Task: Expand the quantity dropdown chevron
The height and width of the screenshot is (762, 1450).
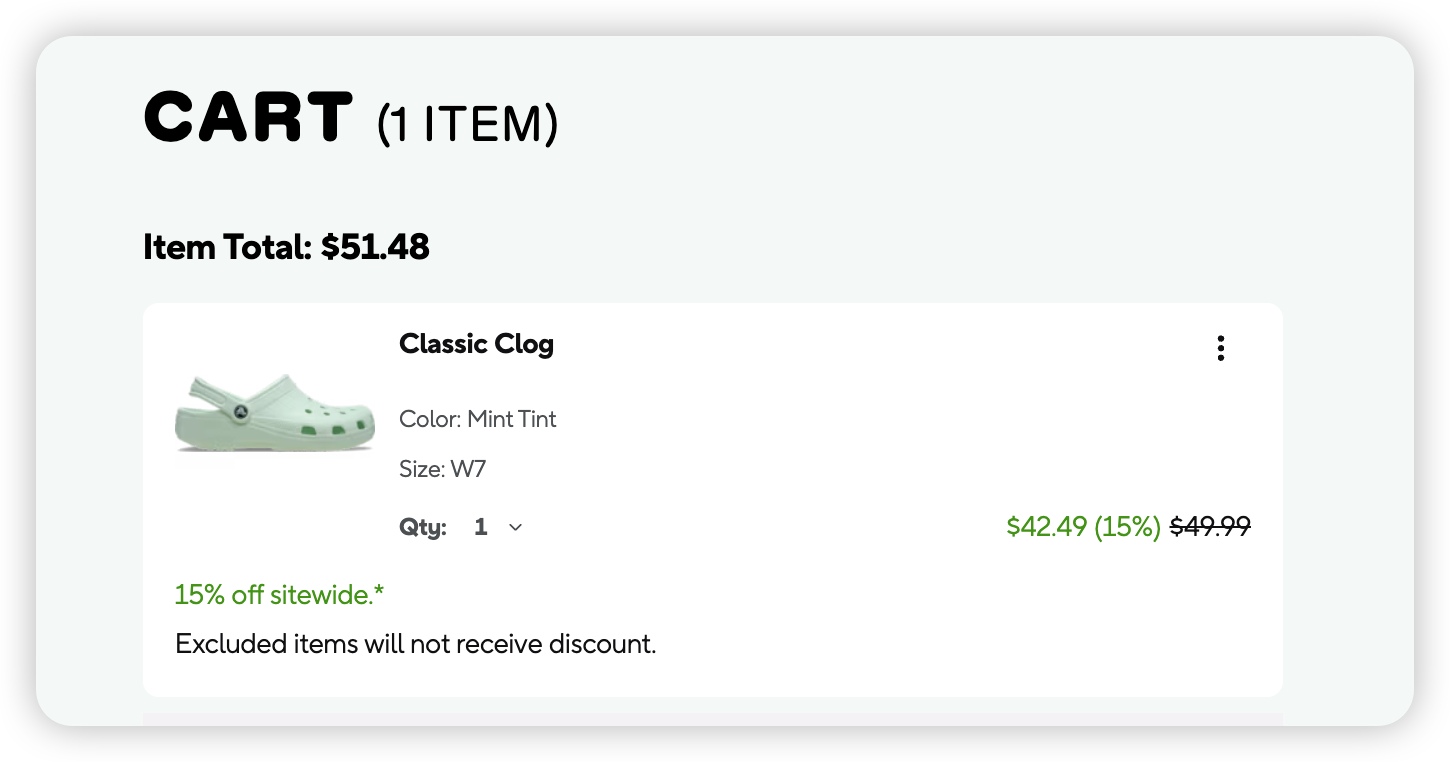Action: point(516,527)
